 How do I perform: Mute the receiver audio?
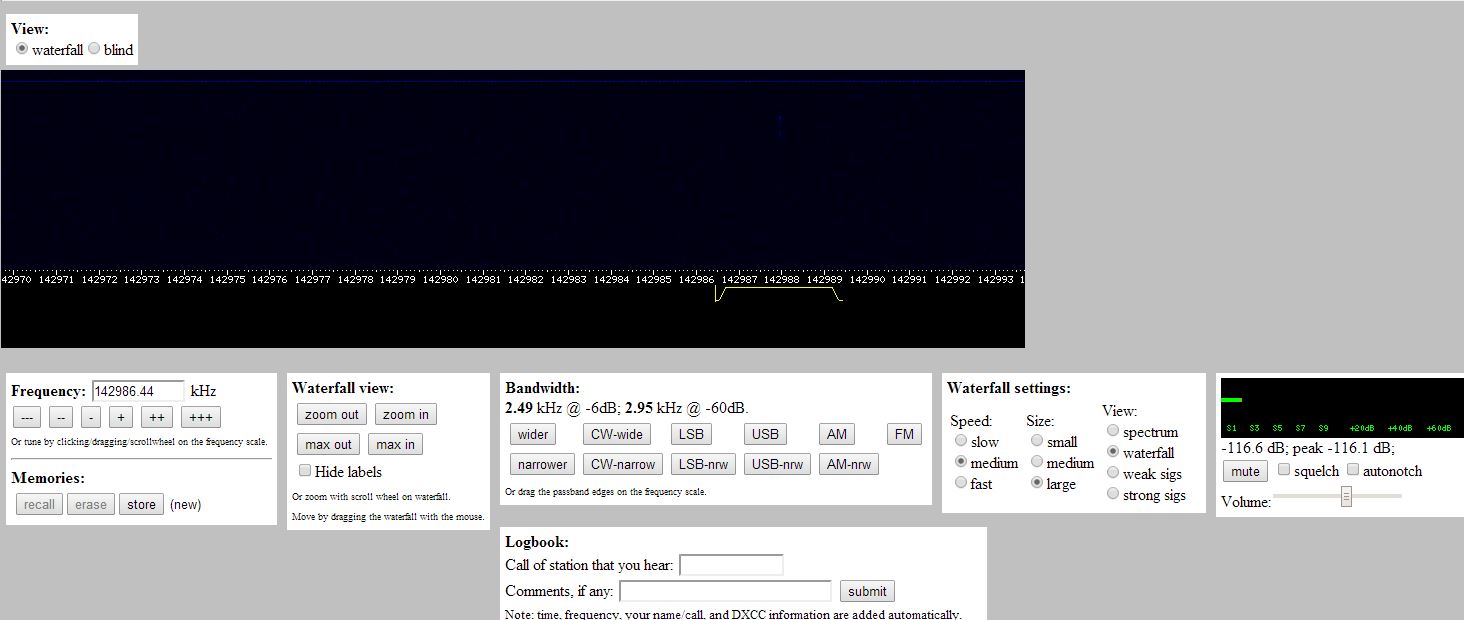coord(1245,471)
